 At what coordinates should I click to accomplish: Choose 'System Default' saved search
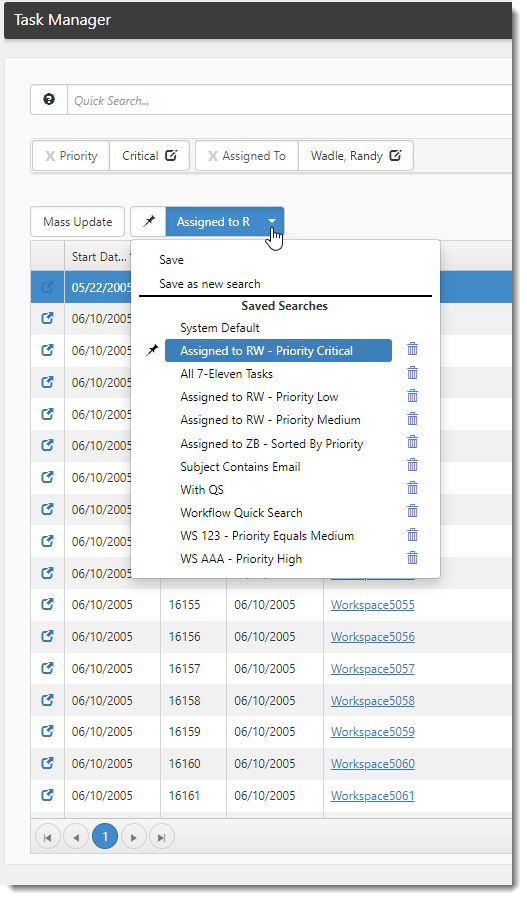pos(220,328)
